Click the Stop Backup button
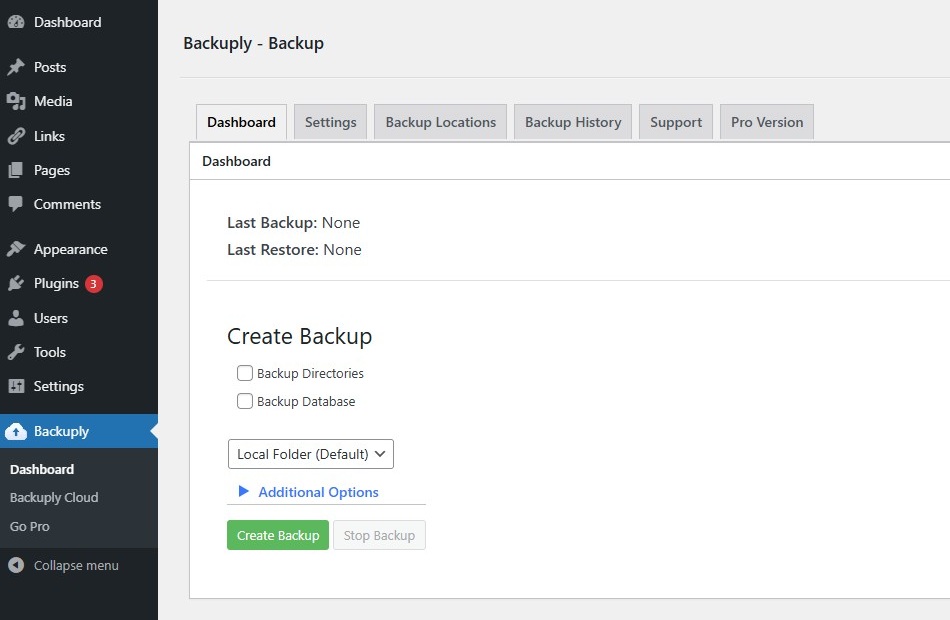This screenshot has height=620, width=950. (x=379, y=535)
